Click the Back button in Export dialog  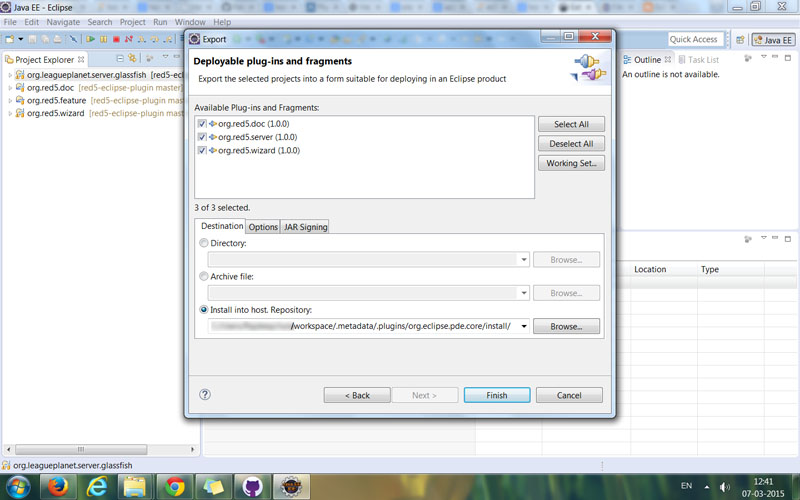pyautogui.click(x=357, y=395)
